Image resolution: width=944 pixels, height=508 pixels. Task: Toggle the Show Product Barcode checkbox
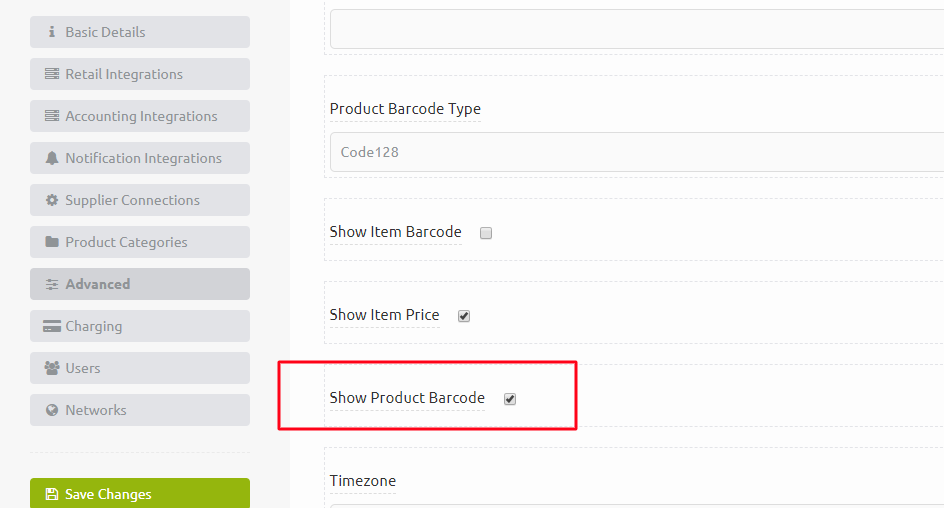click(510, 399)
